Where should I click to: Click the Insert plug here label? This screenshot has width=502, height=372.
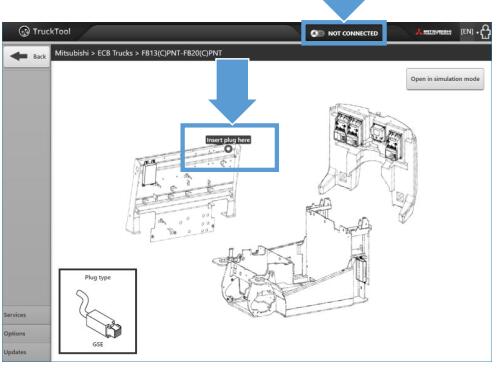[x=228, y=140]
